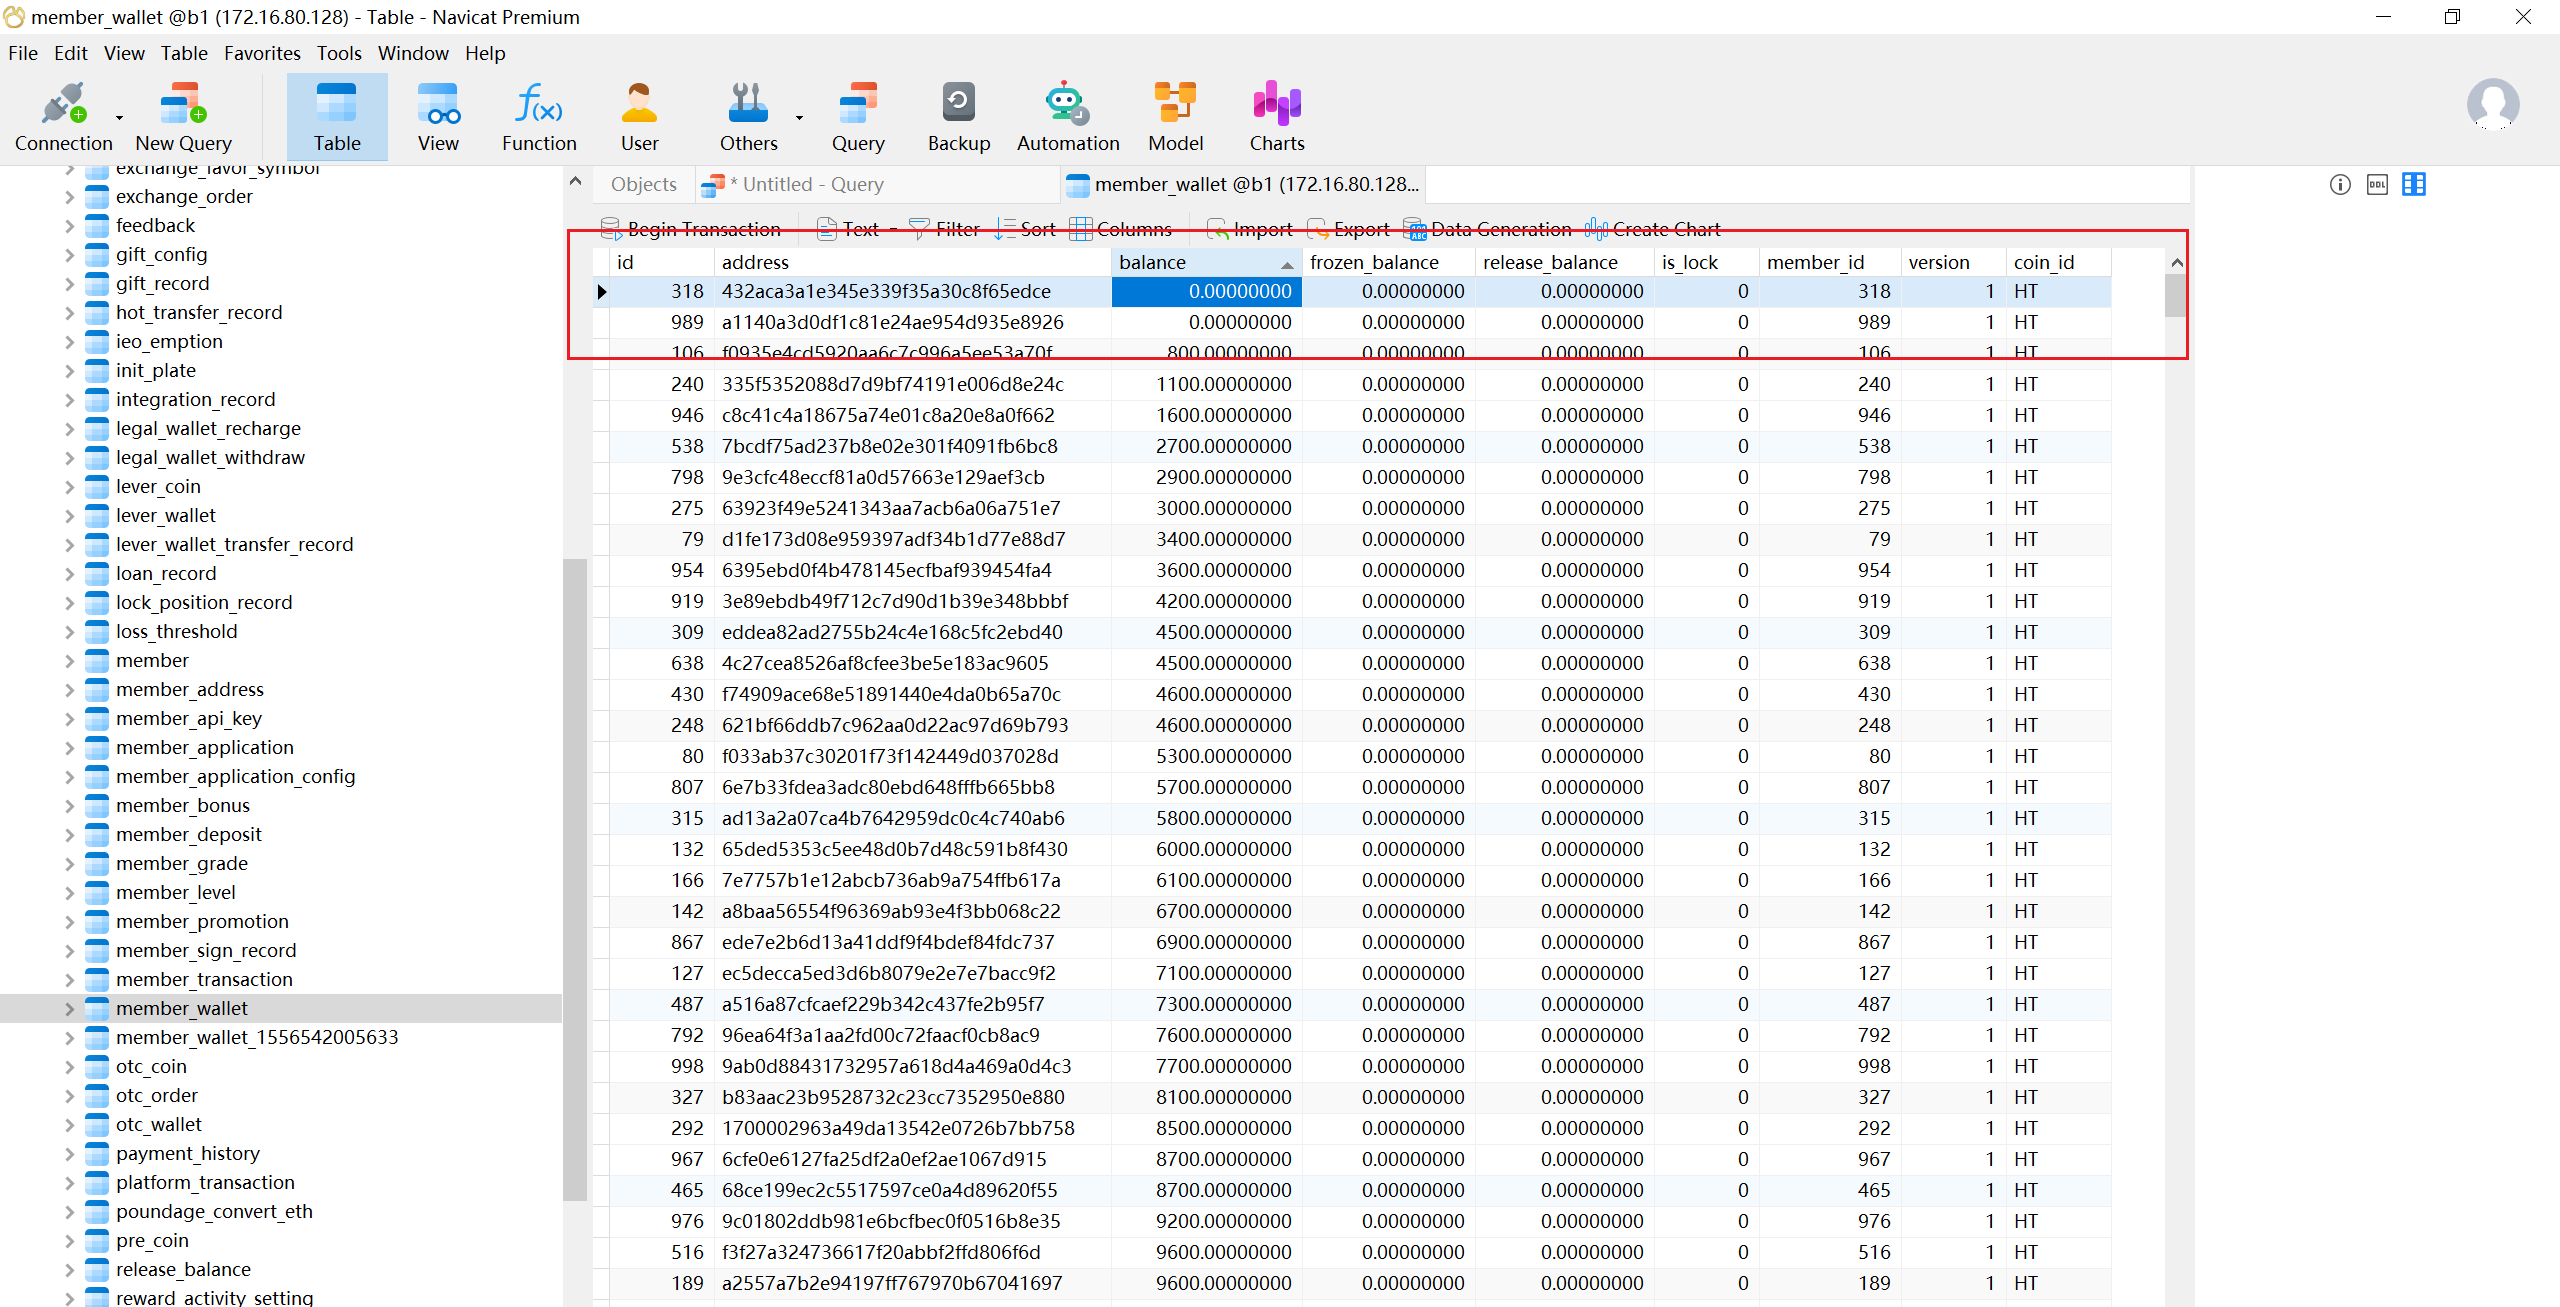Click balance cell 1100.00000000
Viewport: 2560px width, 1307px height.
1207,385
